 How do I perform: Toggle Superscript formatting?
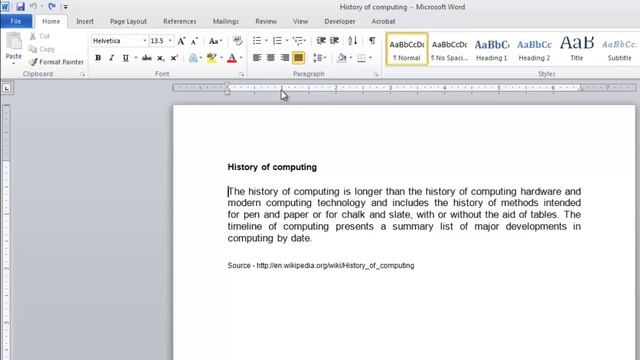pos(174,58)
